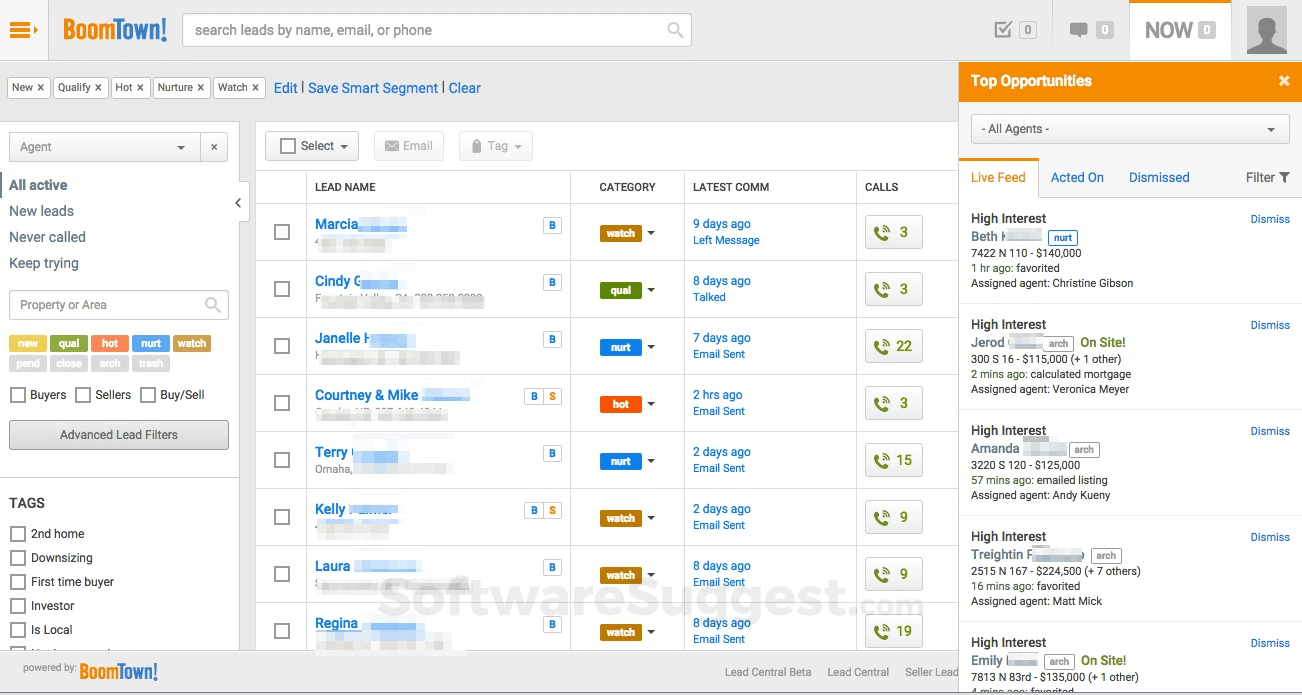Click the call phone icon for Marcia
This screenshot has height=695, width=1302.
point(882,232)
